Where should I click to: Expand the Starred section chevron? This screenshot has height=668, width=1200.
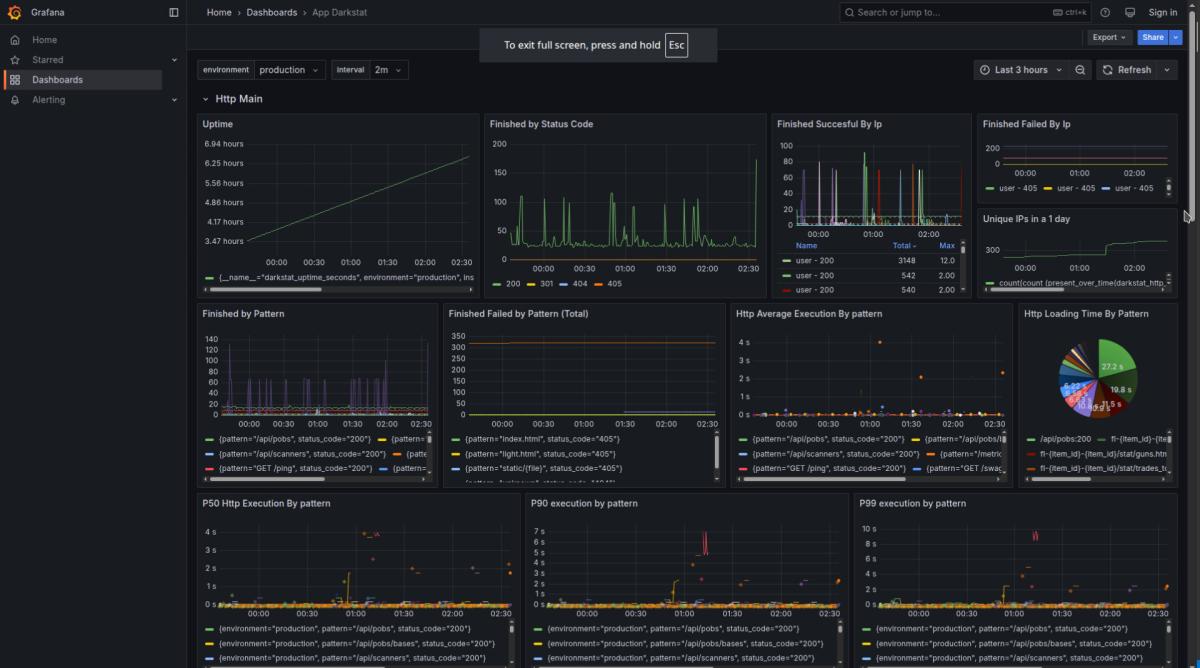pyautogui.click(x=174, y=60)
